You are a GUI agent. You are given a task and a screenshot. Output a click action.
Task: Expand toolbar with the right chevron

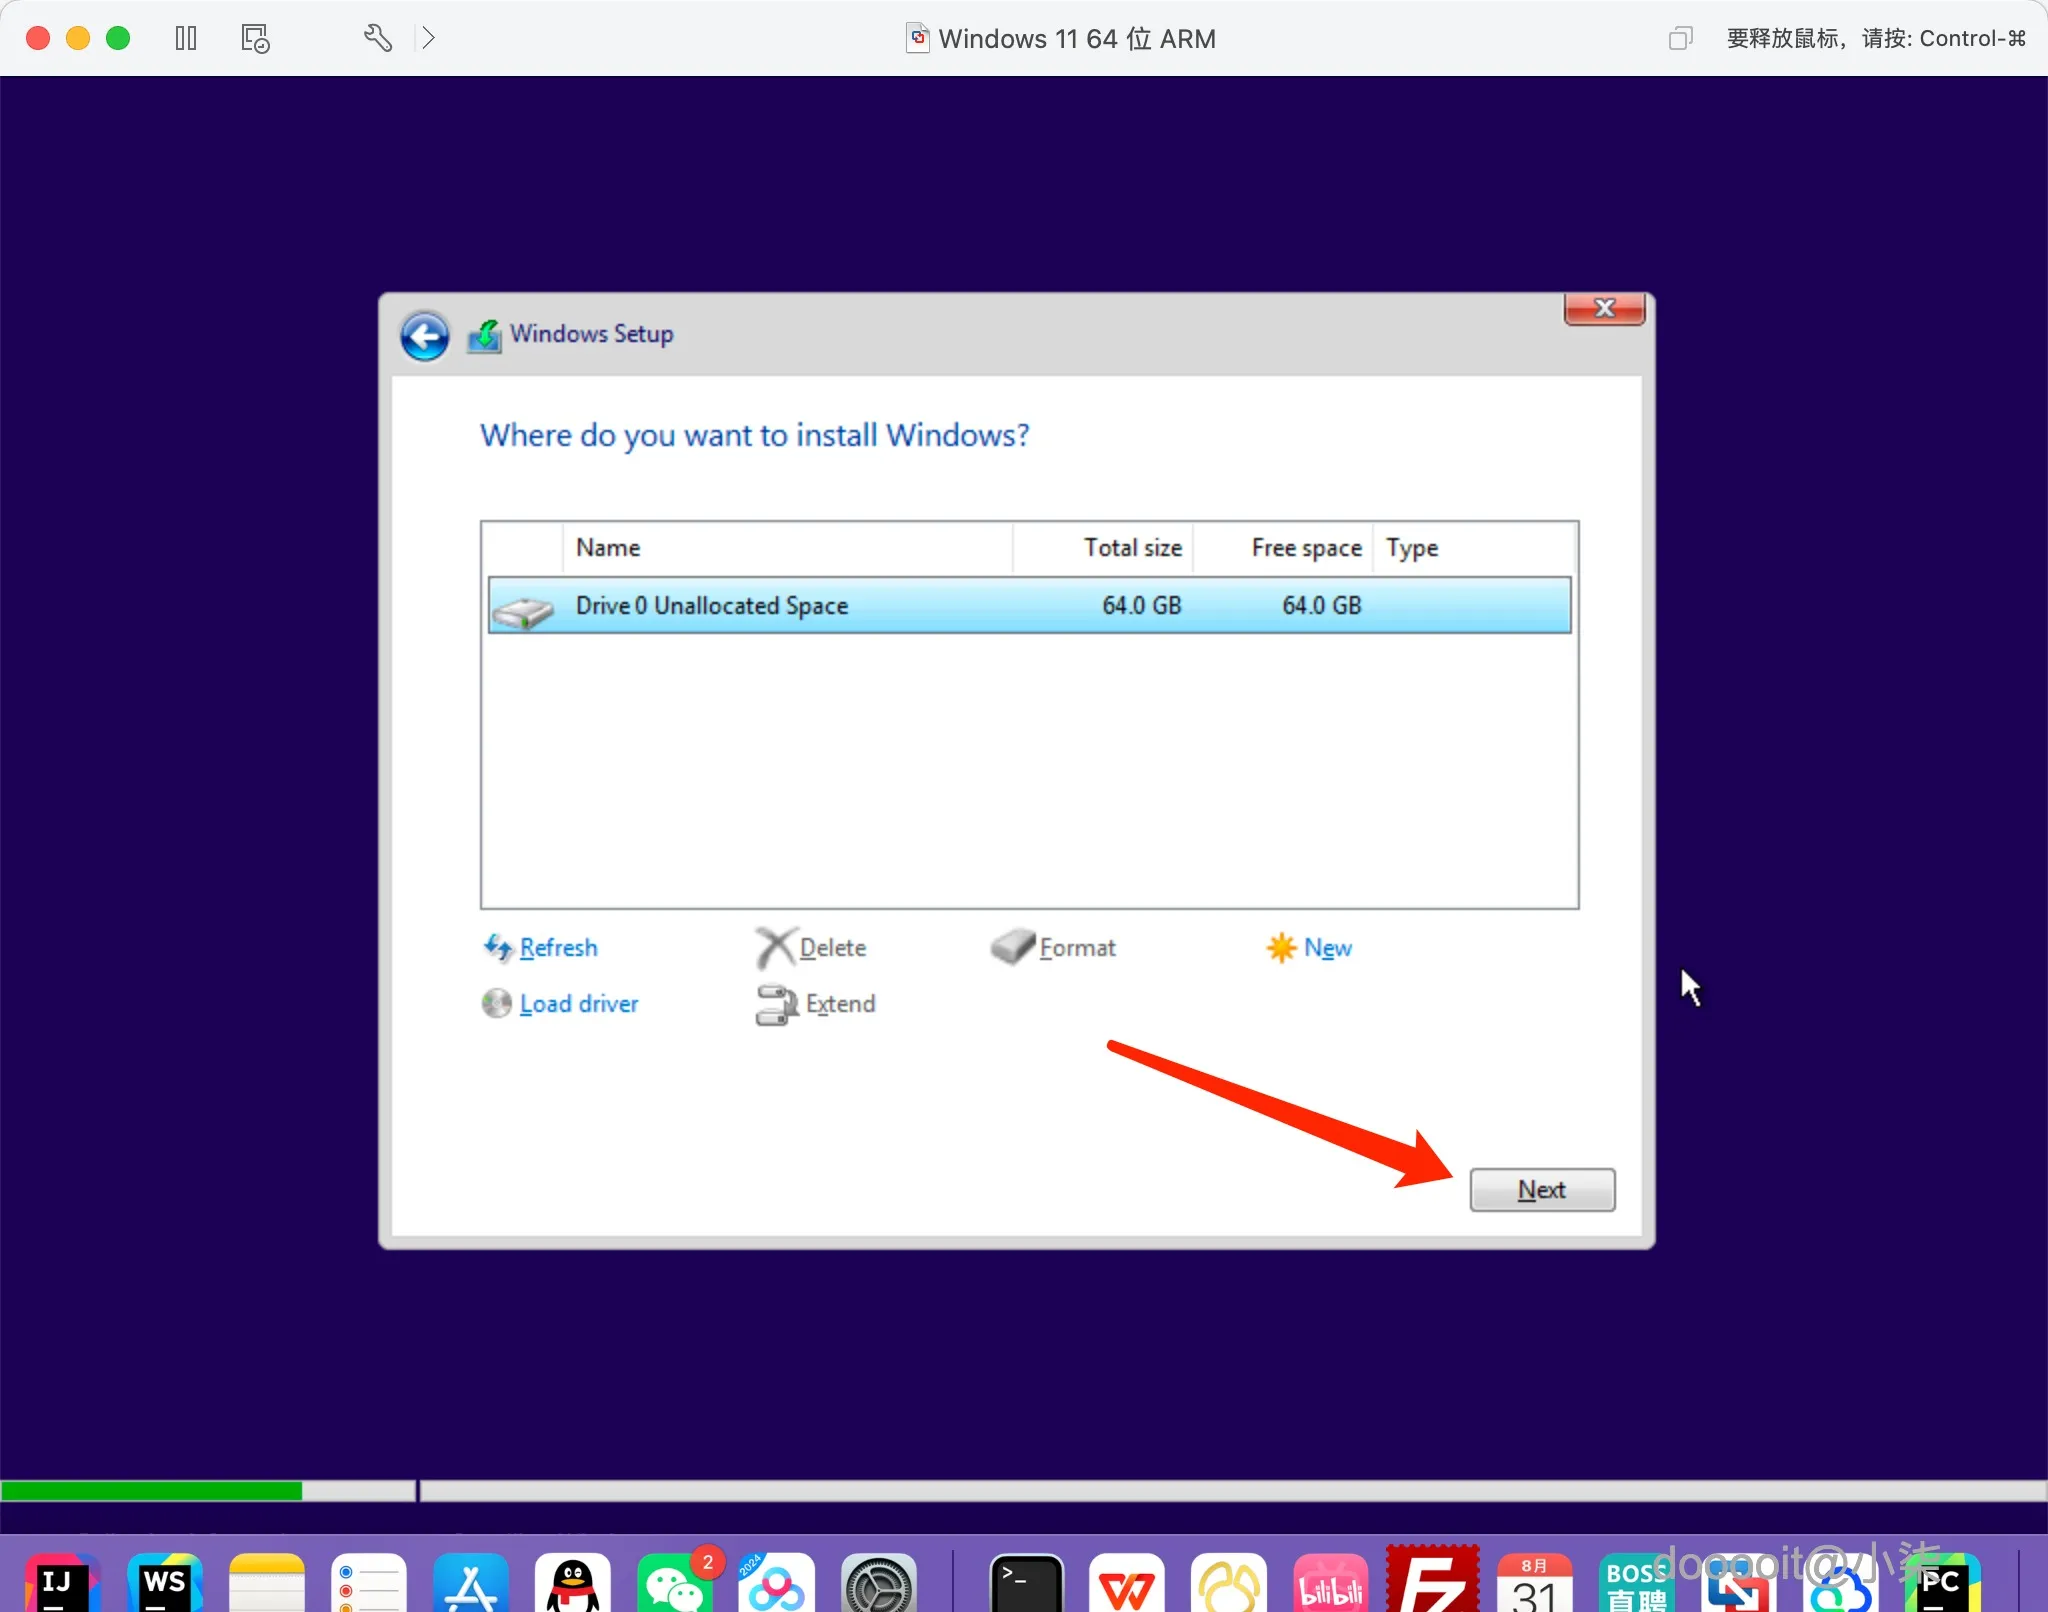[429, 38]
